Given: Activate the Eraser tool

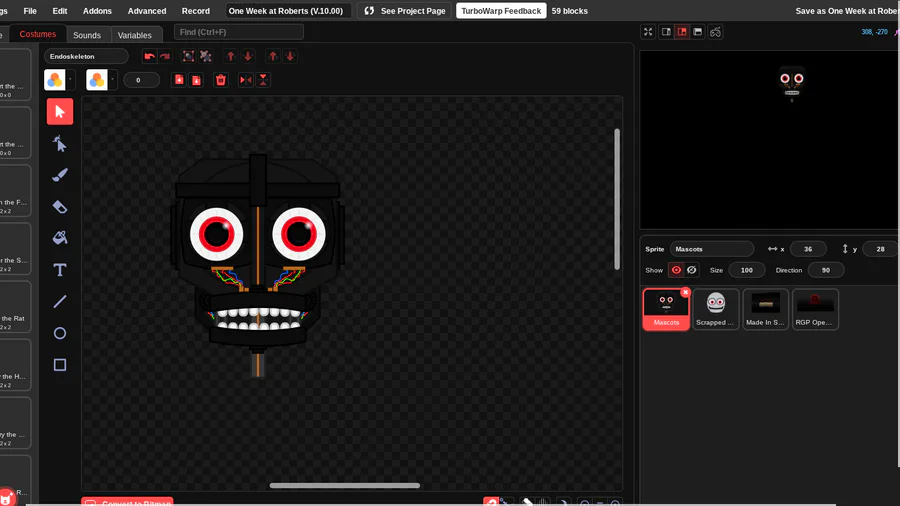Looking at the screenshot, I should click(60, 207).
